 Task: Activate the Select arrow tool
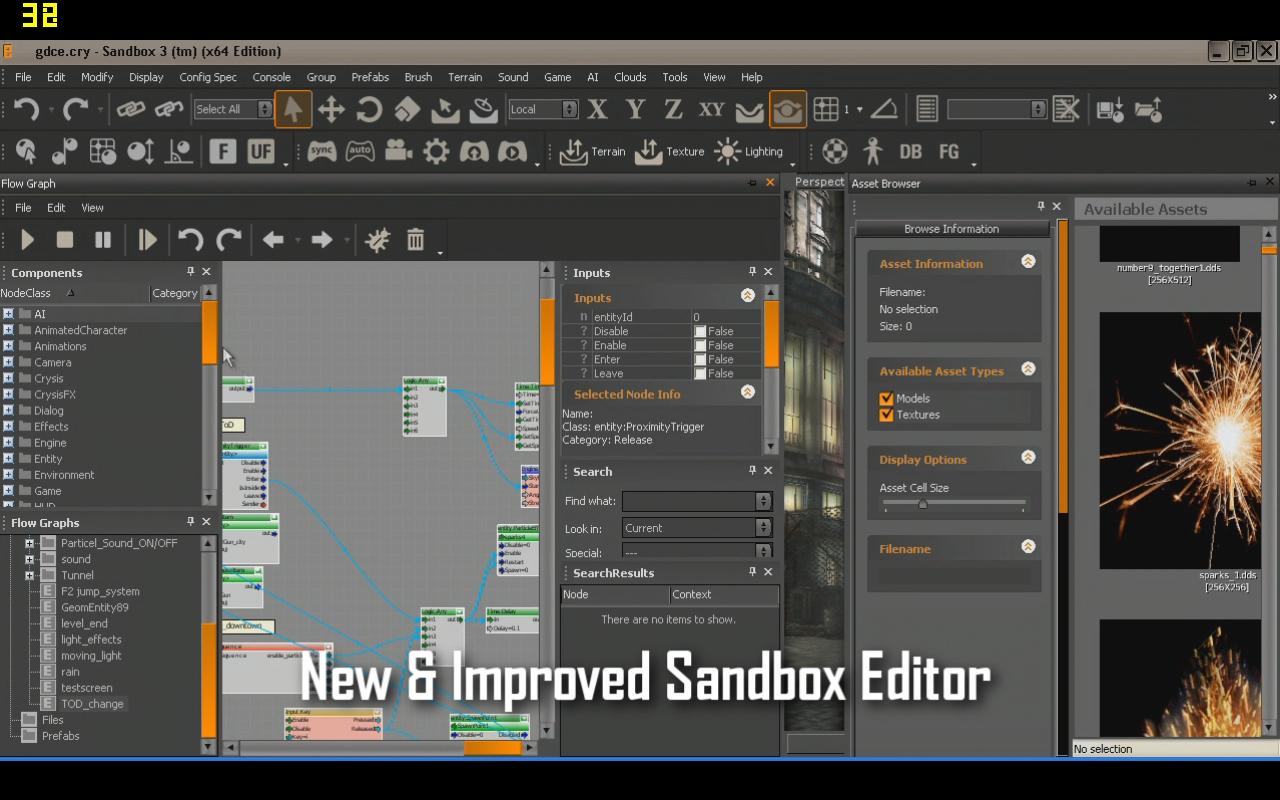coord(293,109)
